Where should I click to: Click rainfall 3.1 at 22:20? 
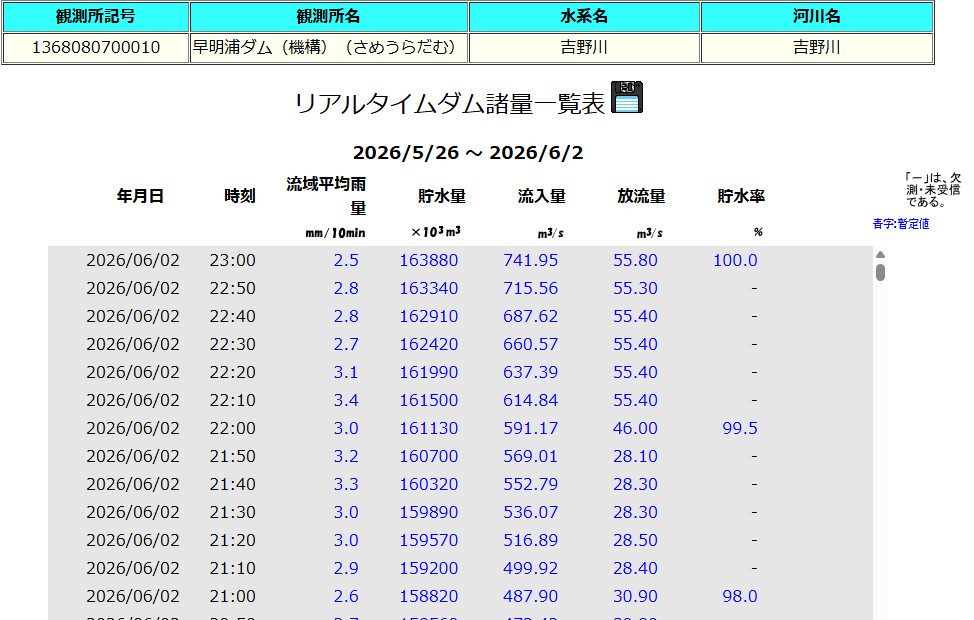tap(346, 372)
